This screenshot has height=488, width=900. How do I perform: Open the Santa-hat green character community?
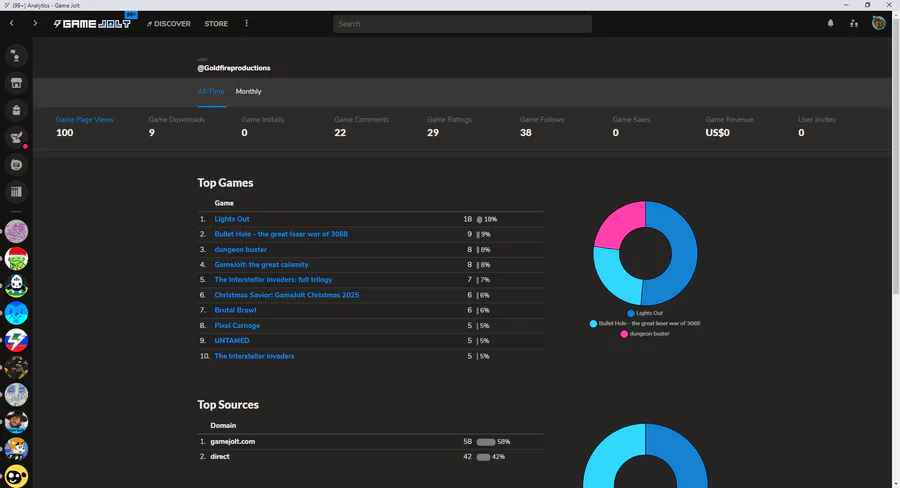pyautogui.click(x=16, y=258)
